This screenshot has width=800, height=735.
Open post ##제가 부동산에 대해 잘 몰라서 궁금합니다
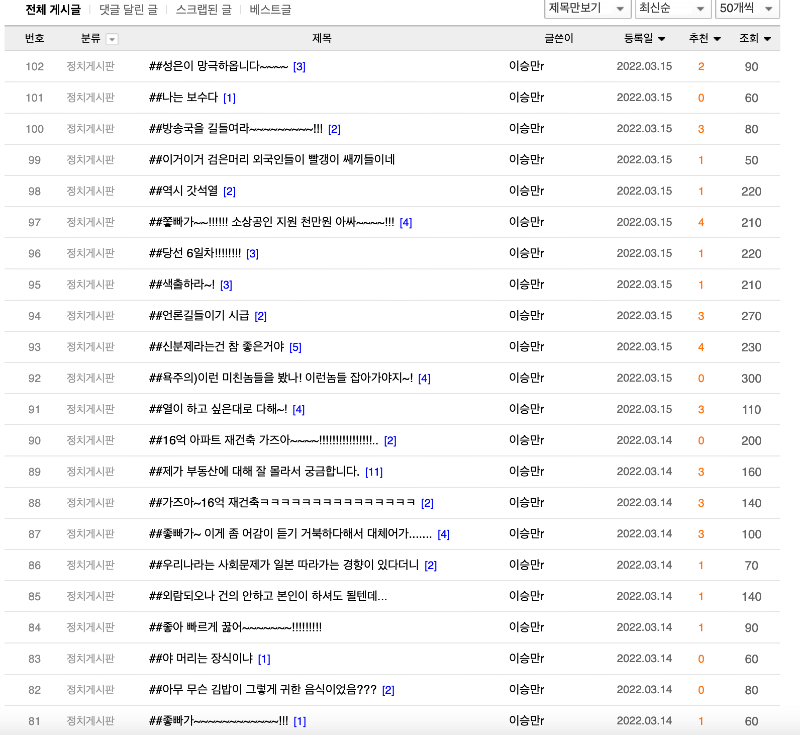tap(254, 472)
